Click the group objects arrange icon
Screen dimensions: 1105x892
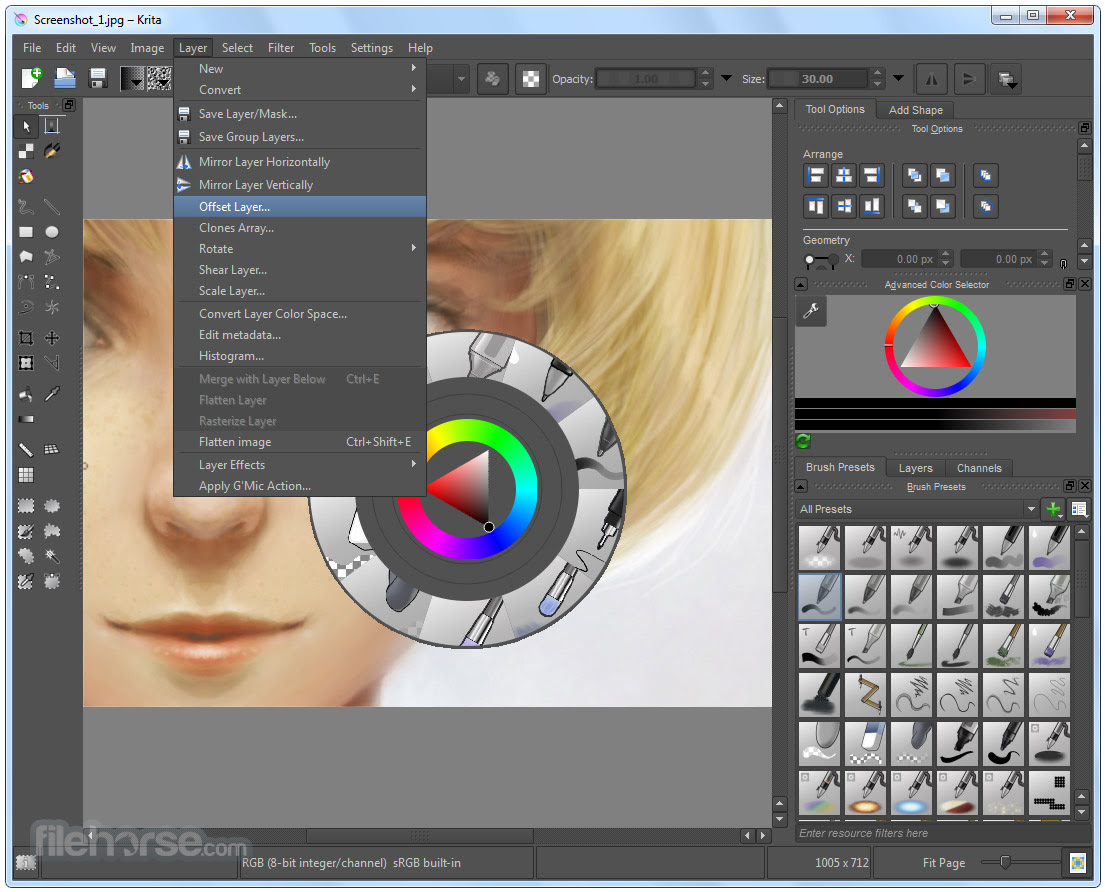(x=986, y=175)
